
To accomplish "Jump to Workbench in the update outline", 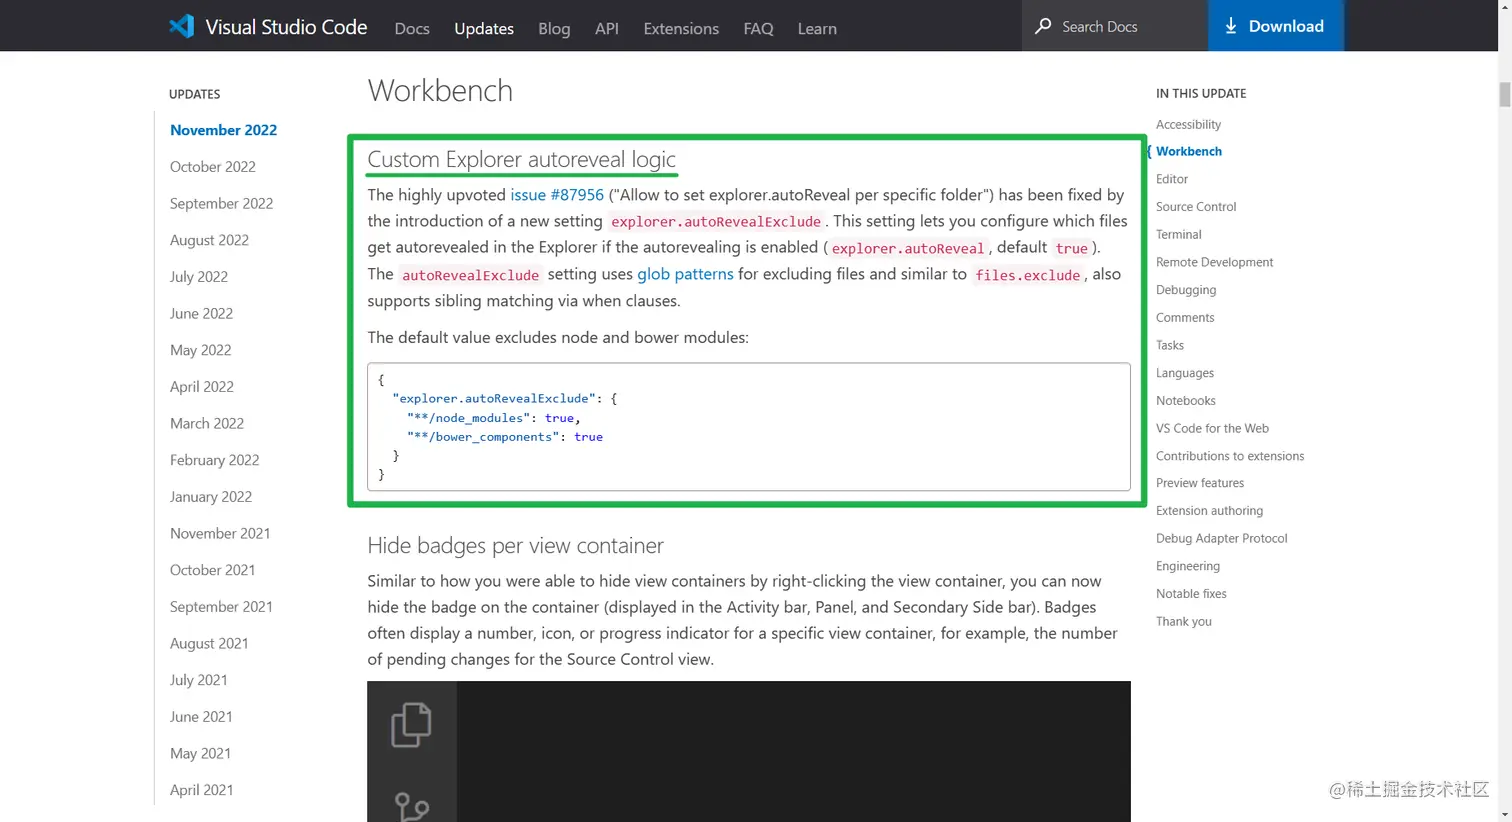I will coord(1189,151).
